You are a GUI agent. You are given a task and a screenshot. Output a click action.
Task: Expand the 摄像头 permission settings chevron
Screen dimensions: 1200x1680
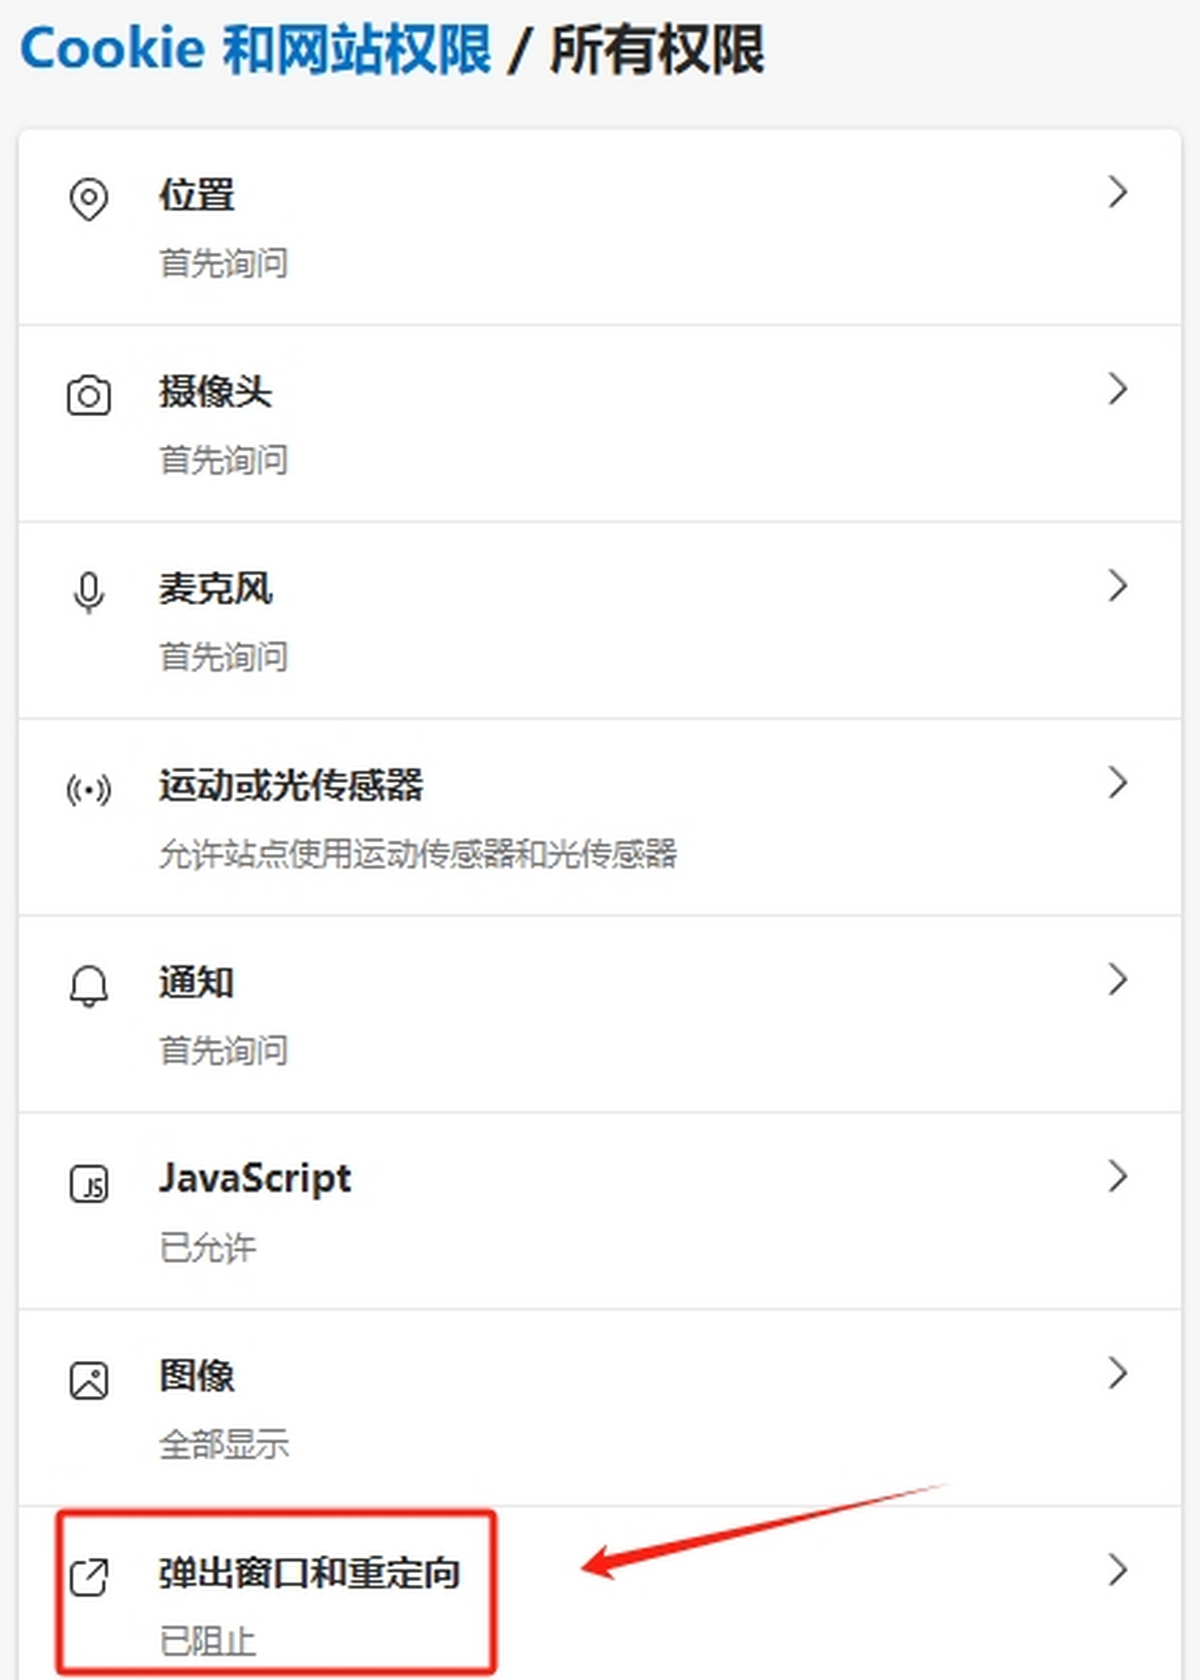(1118, 390)
